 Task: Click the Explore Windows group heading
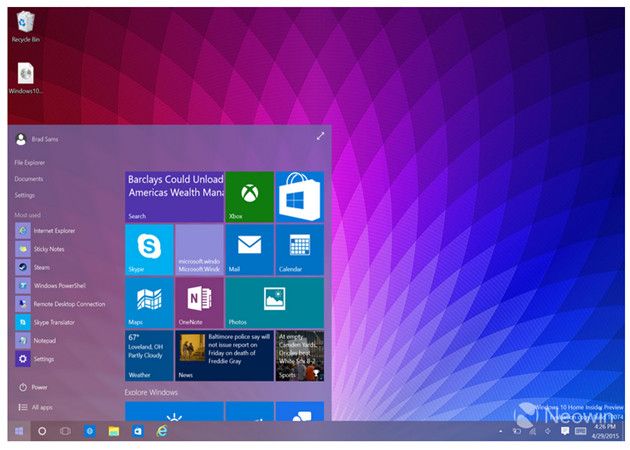151,392
